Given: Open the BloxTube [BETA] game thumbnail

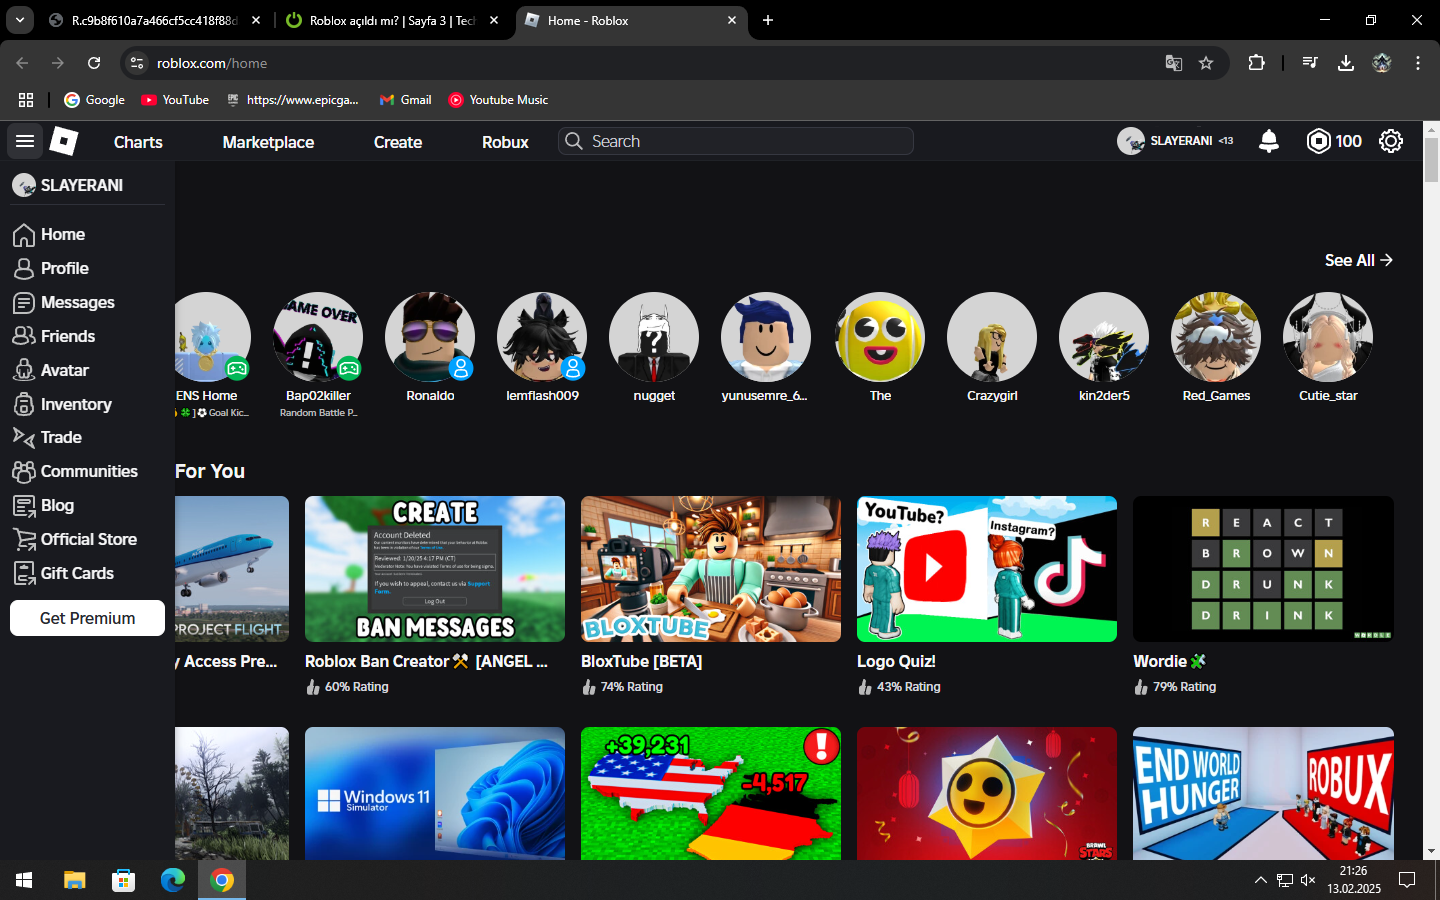Looking at the screenshot, I should point(711,569).
